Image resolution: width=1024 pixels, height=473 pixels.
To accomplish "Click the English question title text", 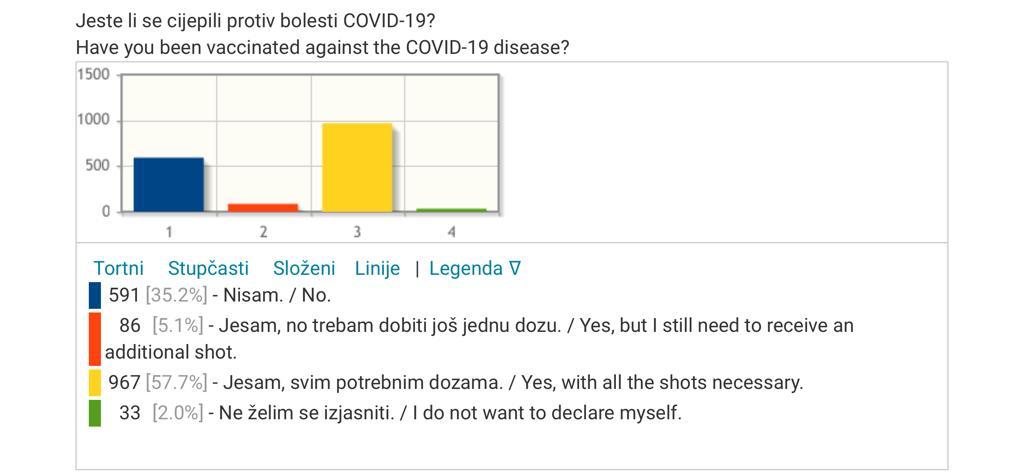I will [323, 48].
